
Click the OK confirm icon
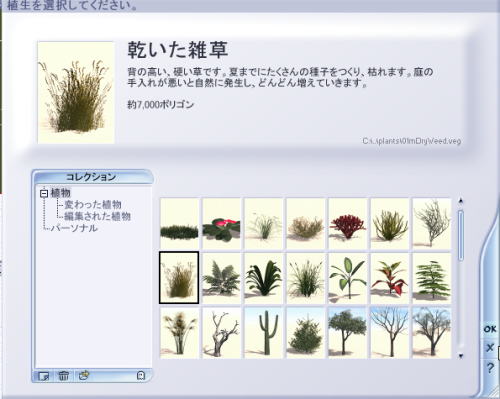pos(490,329)
